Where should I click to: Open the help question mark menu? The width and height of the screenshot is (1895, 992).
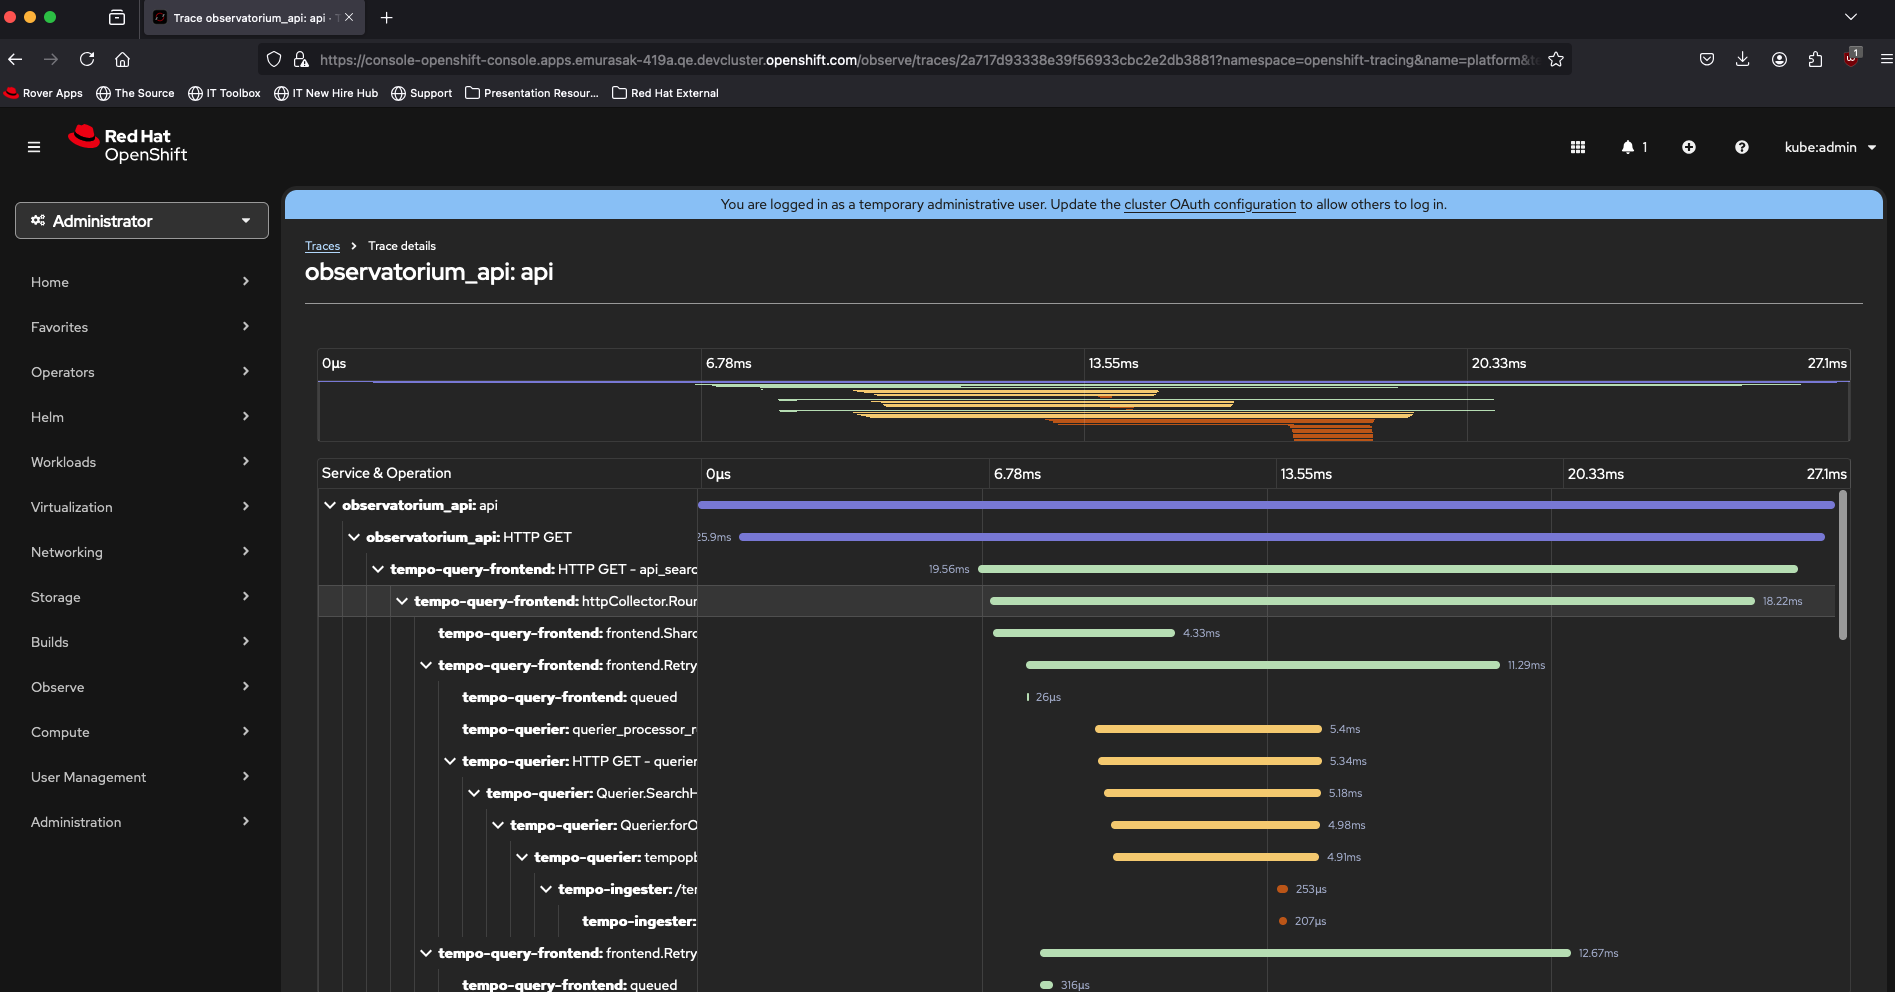[x=1742, y=147]
